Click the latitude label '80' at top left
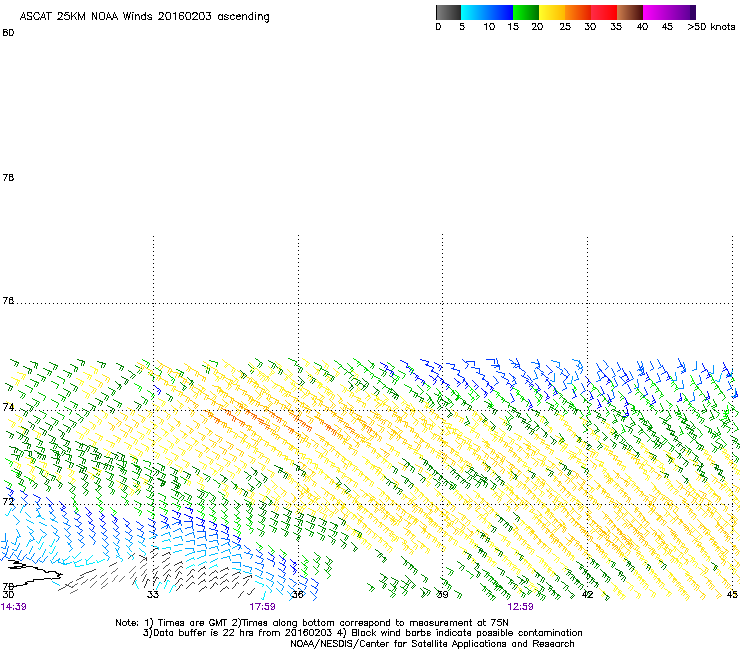The height and width of the screenshot is (650, 740). (x=8, y=33)
